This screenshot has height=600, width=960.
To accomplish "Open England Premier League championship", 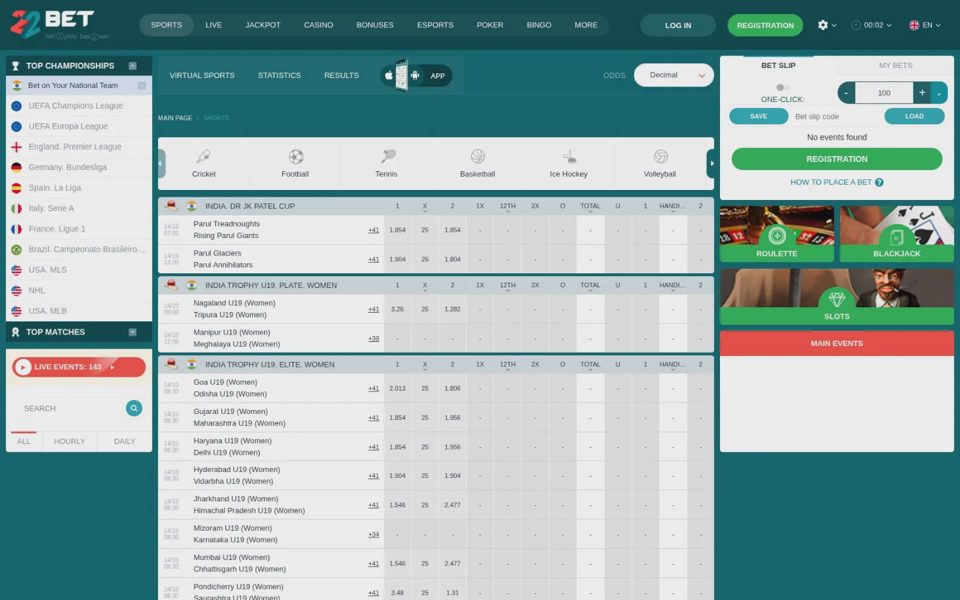I will point(79,147).
